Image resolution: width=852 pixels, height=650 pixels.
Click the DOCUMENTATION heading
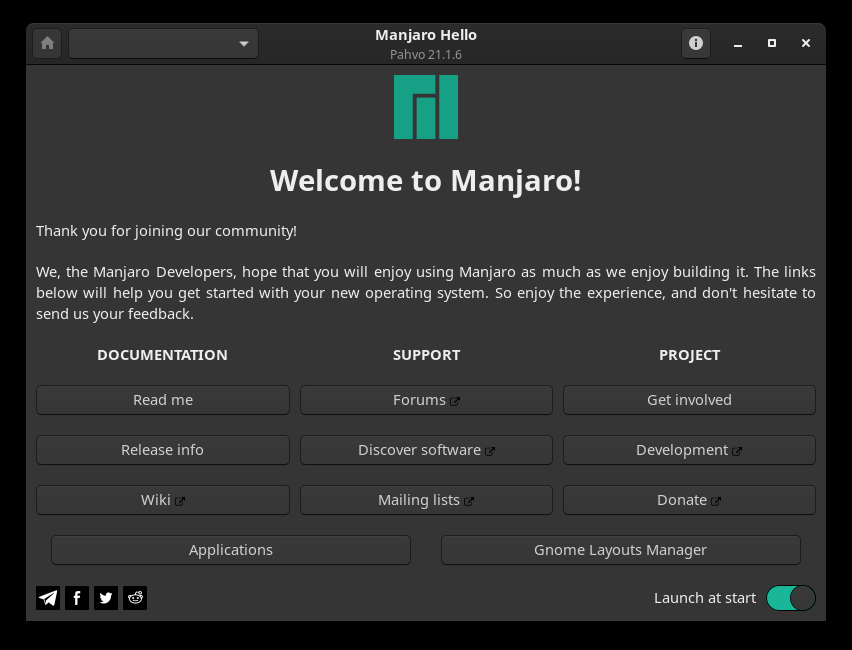[x=162, y=355]
